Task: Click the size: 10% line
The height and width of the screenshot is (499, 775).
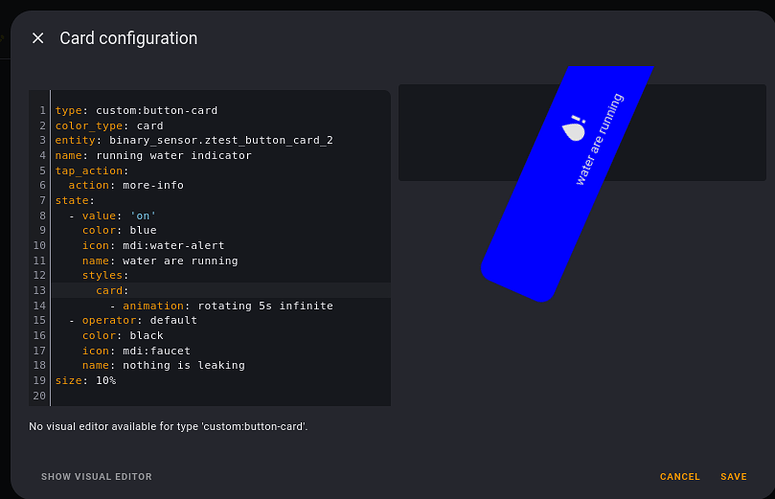Action: tap(86, 380)
